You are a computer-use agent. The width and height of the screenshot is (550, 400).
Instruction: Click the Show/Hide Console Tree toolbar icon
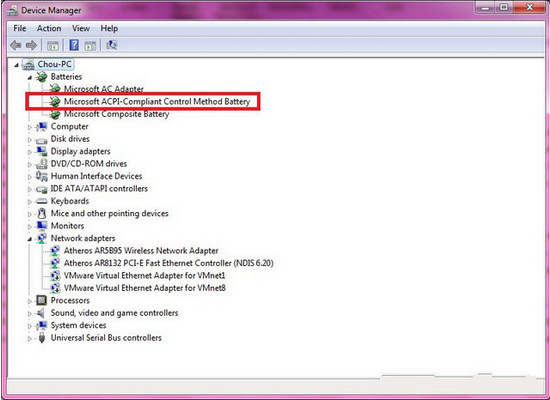click(x=53, y=45)
